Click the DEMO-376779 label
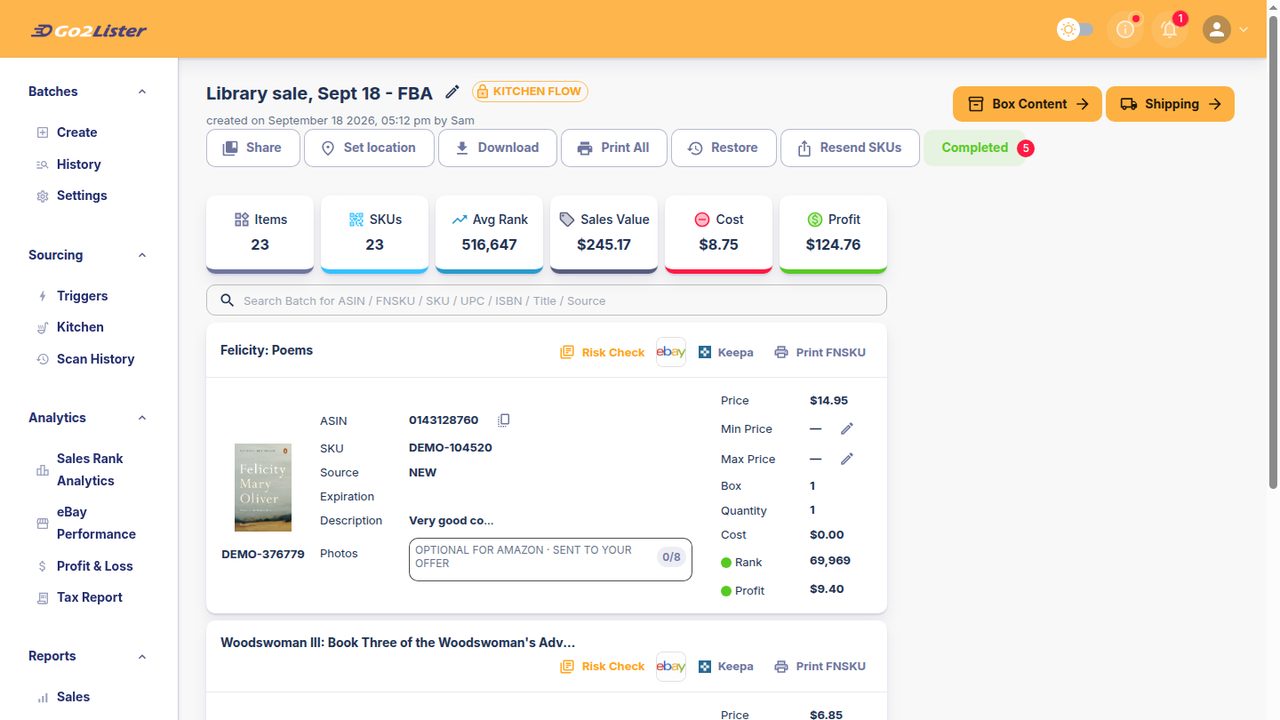The image size is (1280, 720). [263, 553]
